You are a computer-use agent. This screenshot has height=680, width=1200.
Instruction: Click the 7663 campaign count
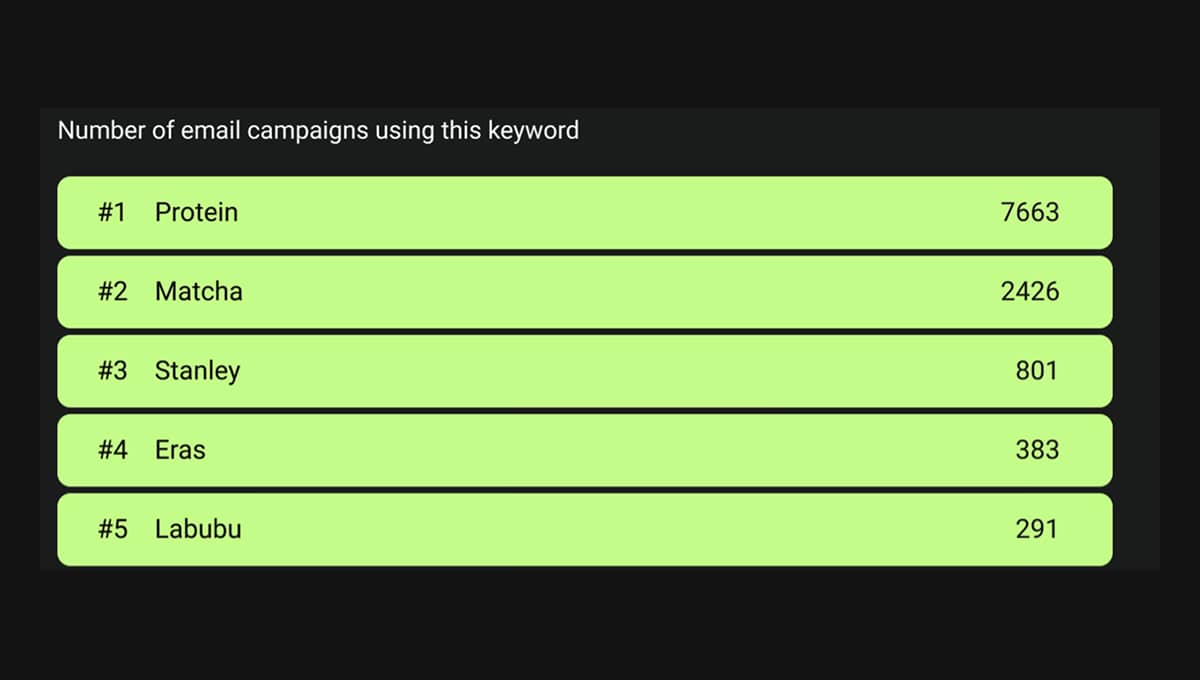pos(1029,212)
